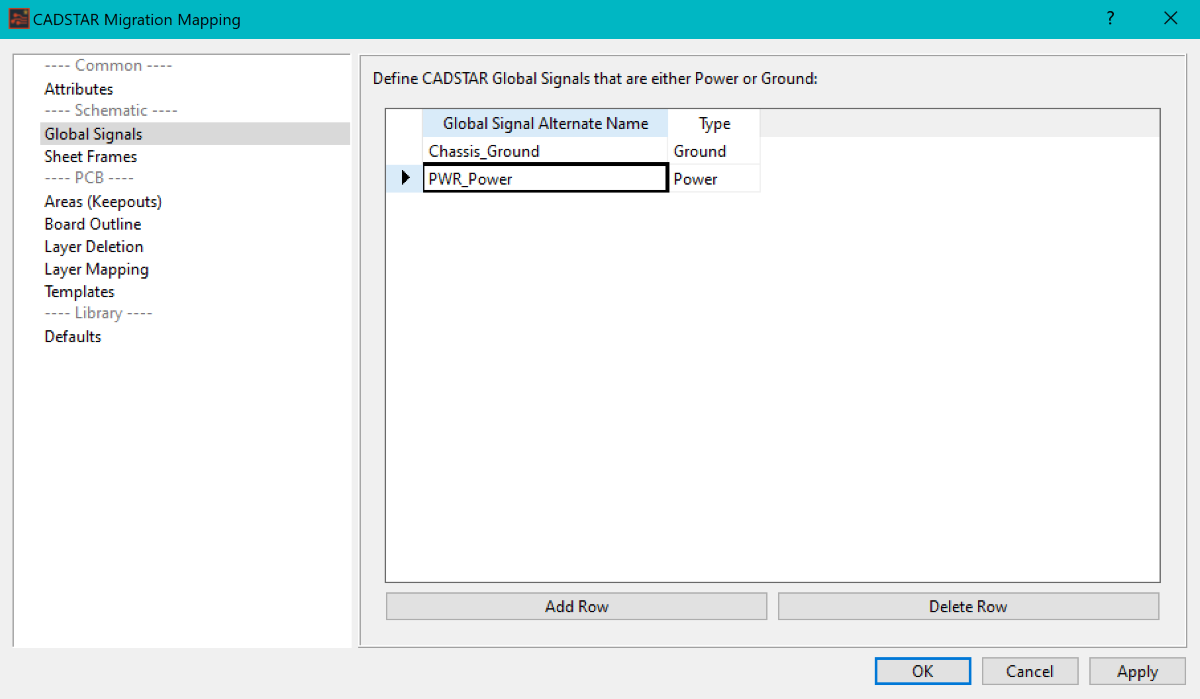The image size is (1200, 699).
Task: Open Layer Deletion settings
Action: click(94, 246)
